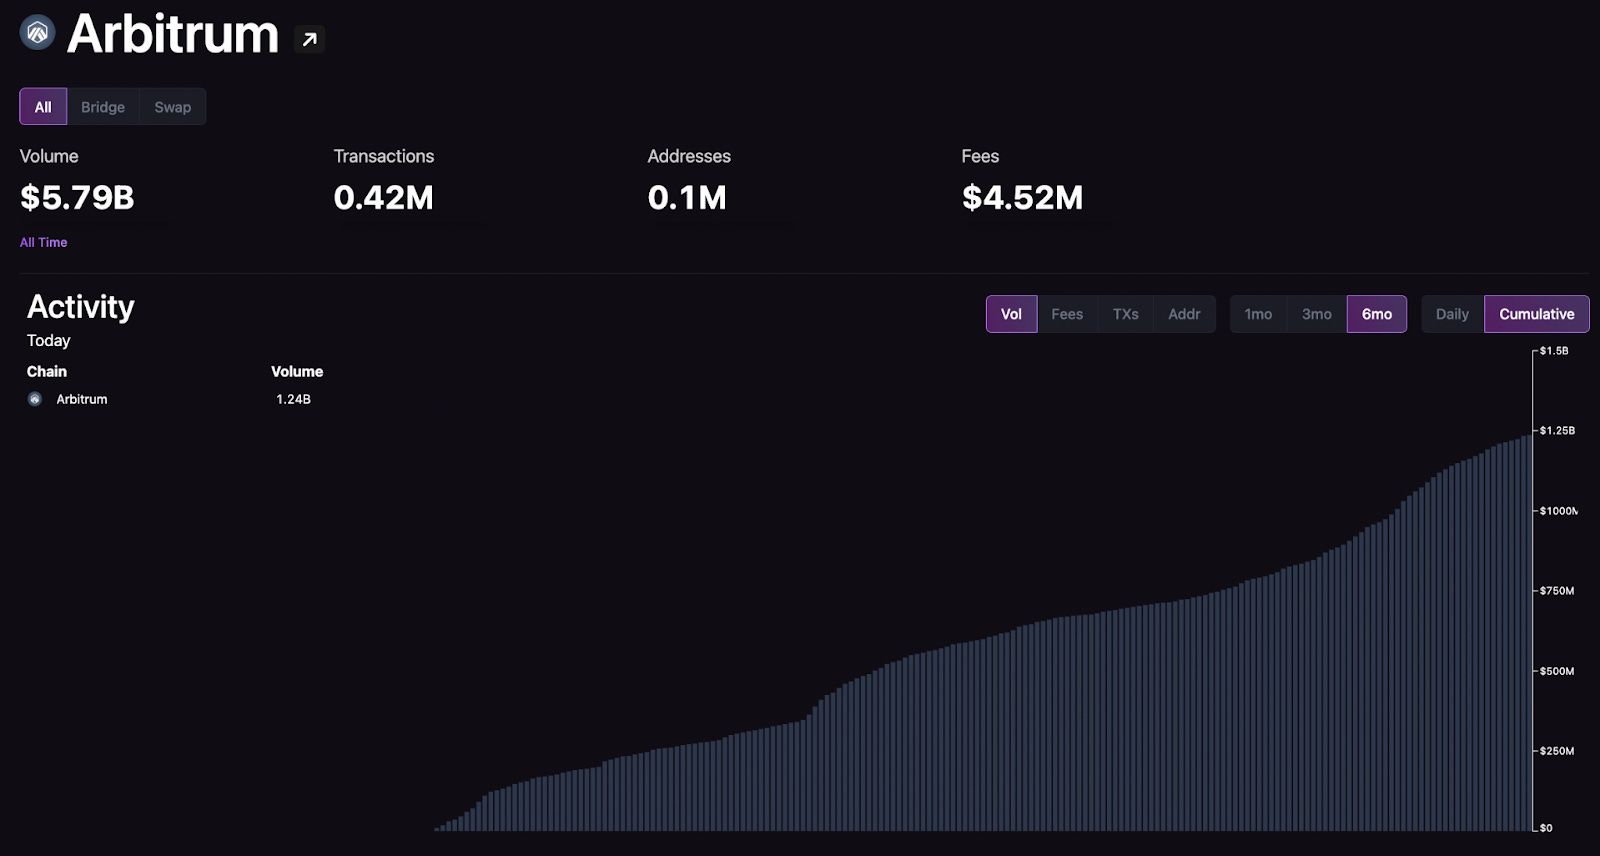Click the Transactions stat label
Image resolution: width=1600 pixels, height=856 pixels.
[384, 156]
